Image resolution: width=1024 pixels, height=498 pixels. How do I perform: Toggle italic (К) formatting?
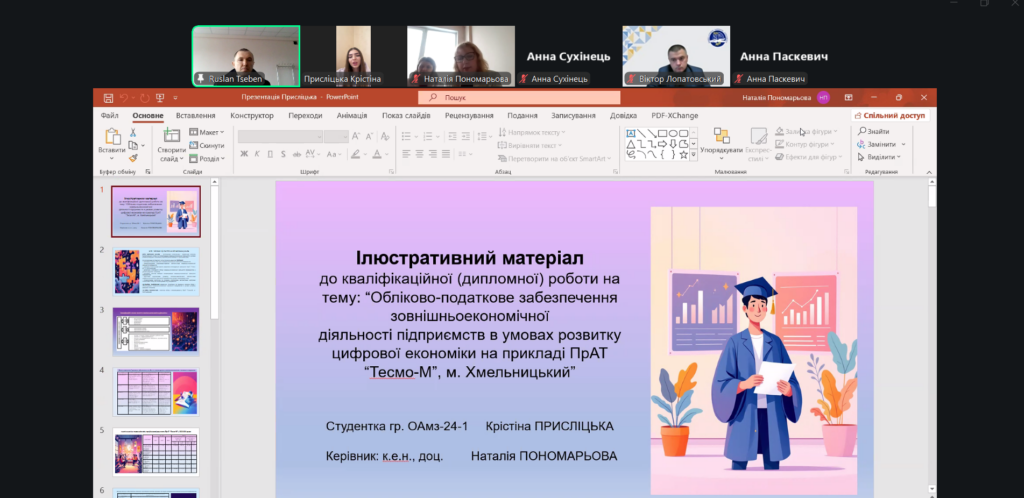click(257, 154)
